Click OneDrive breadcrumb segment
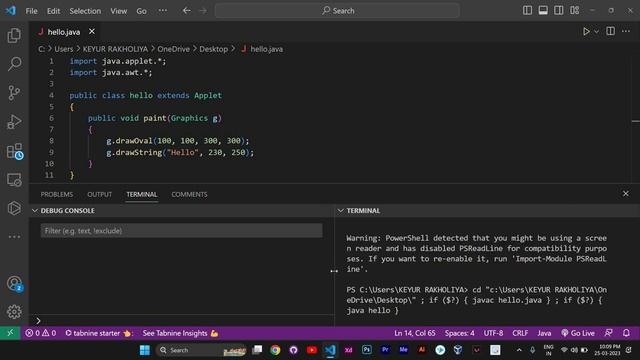 point(173,49)
